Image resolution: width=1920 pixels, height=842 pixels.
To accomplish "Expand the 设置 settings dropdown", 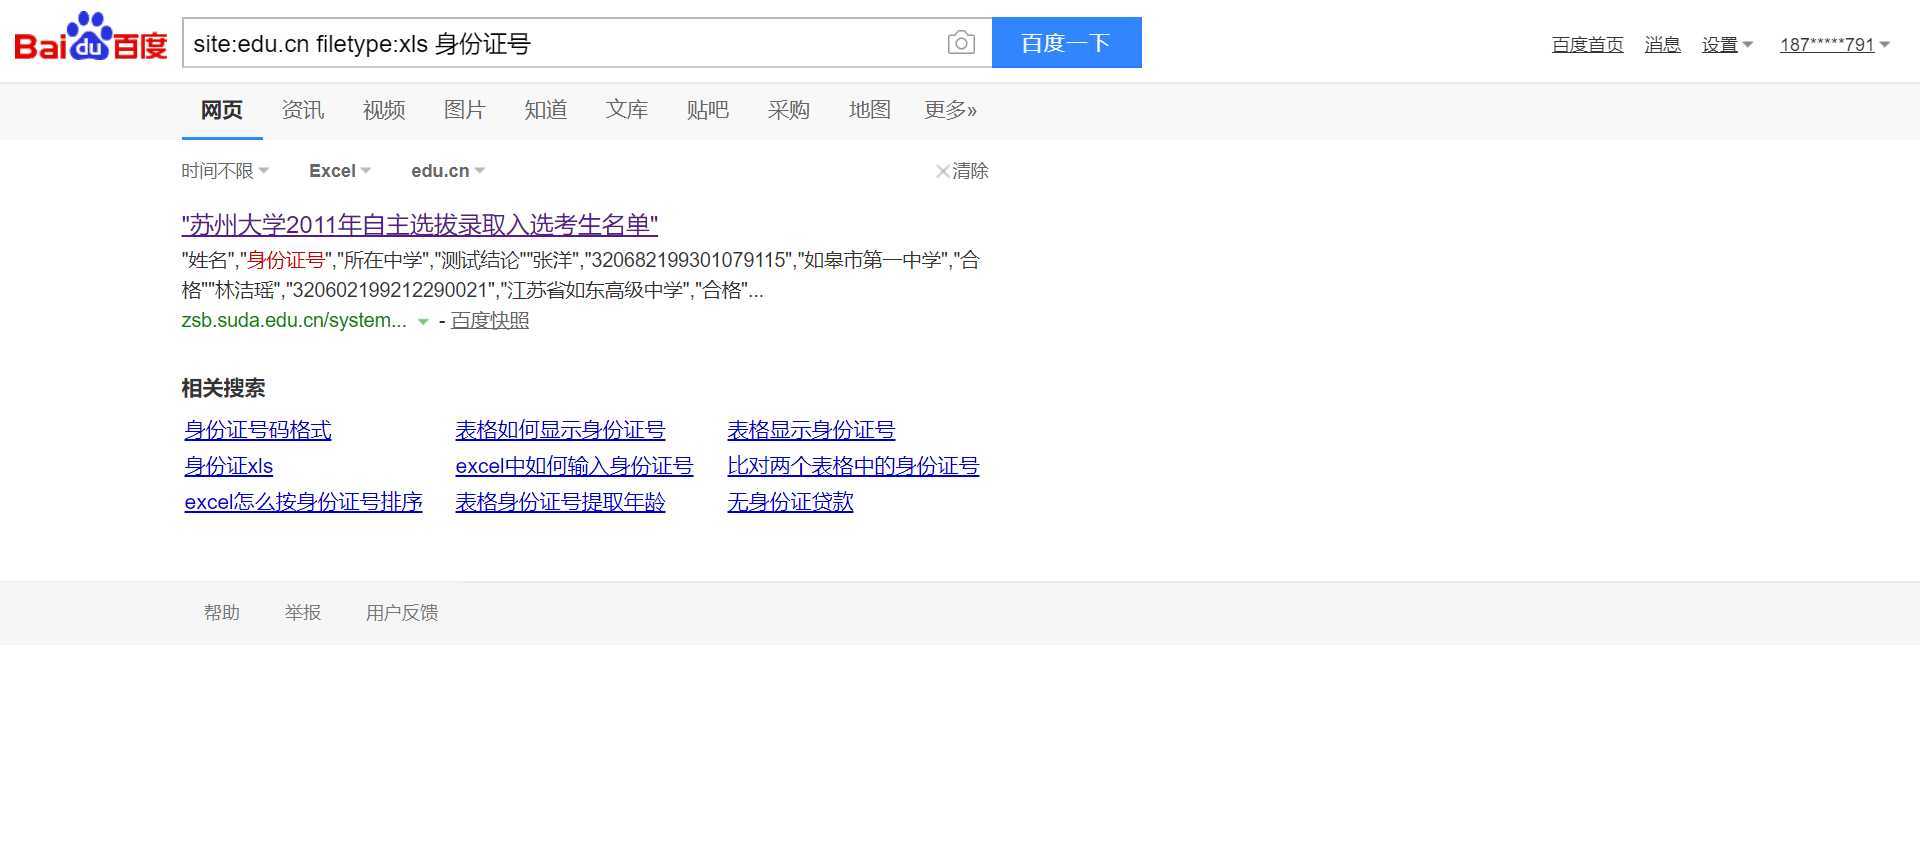I will click(x=1727, y=45).
